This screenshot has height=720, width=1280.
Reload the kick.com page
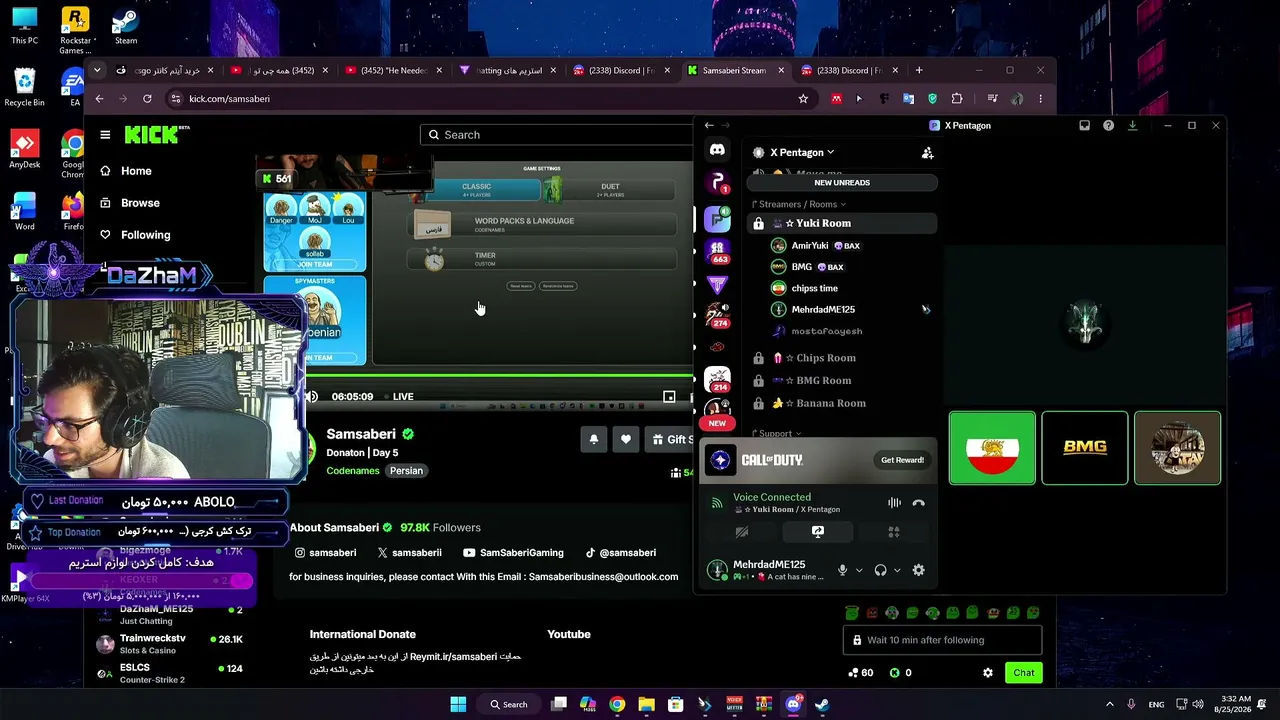147,99
